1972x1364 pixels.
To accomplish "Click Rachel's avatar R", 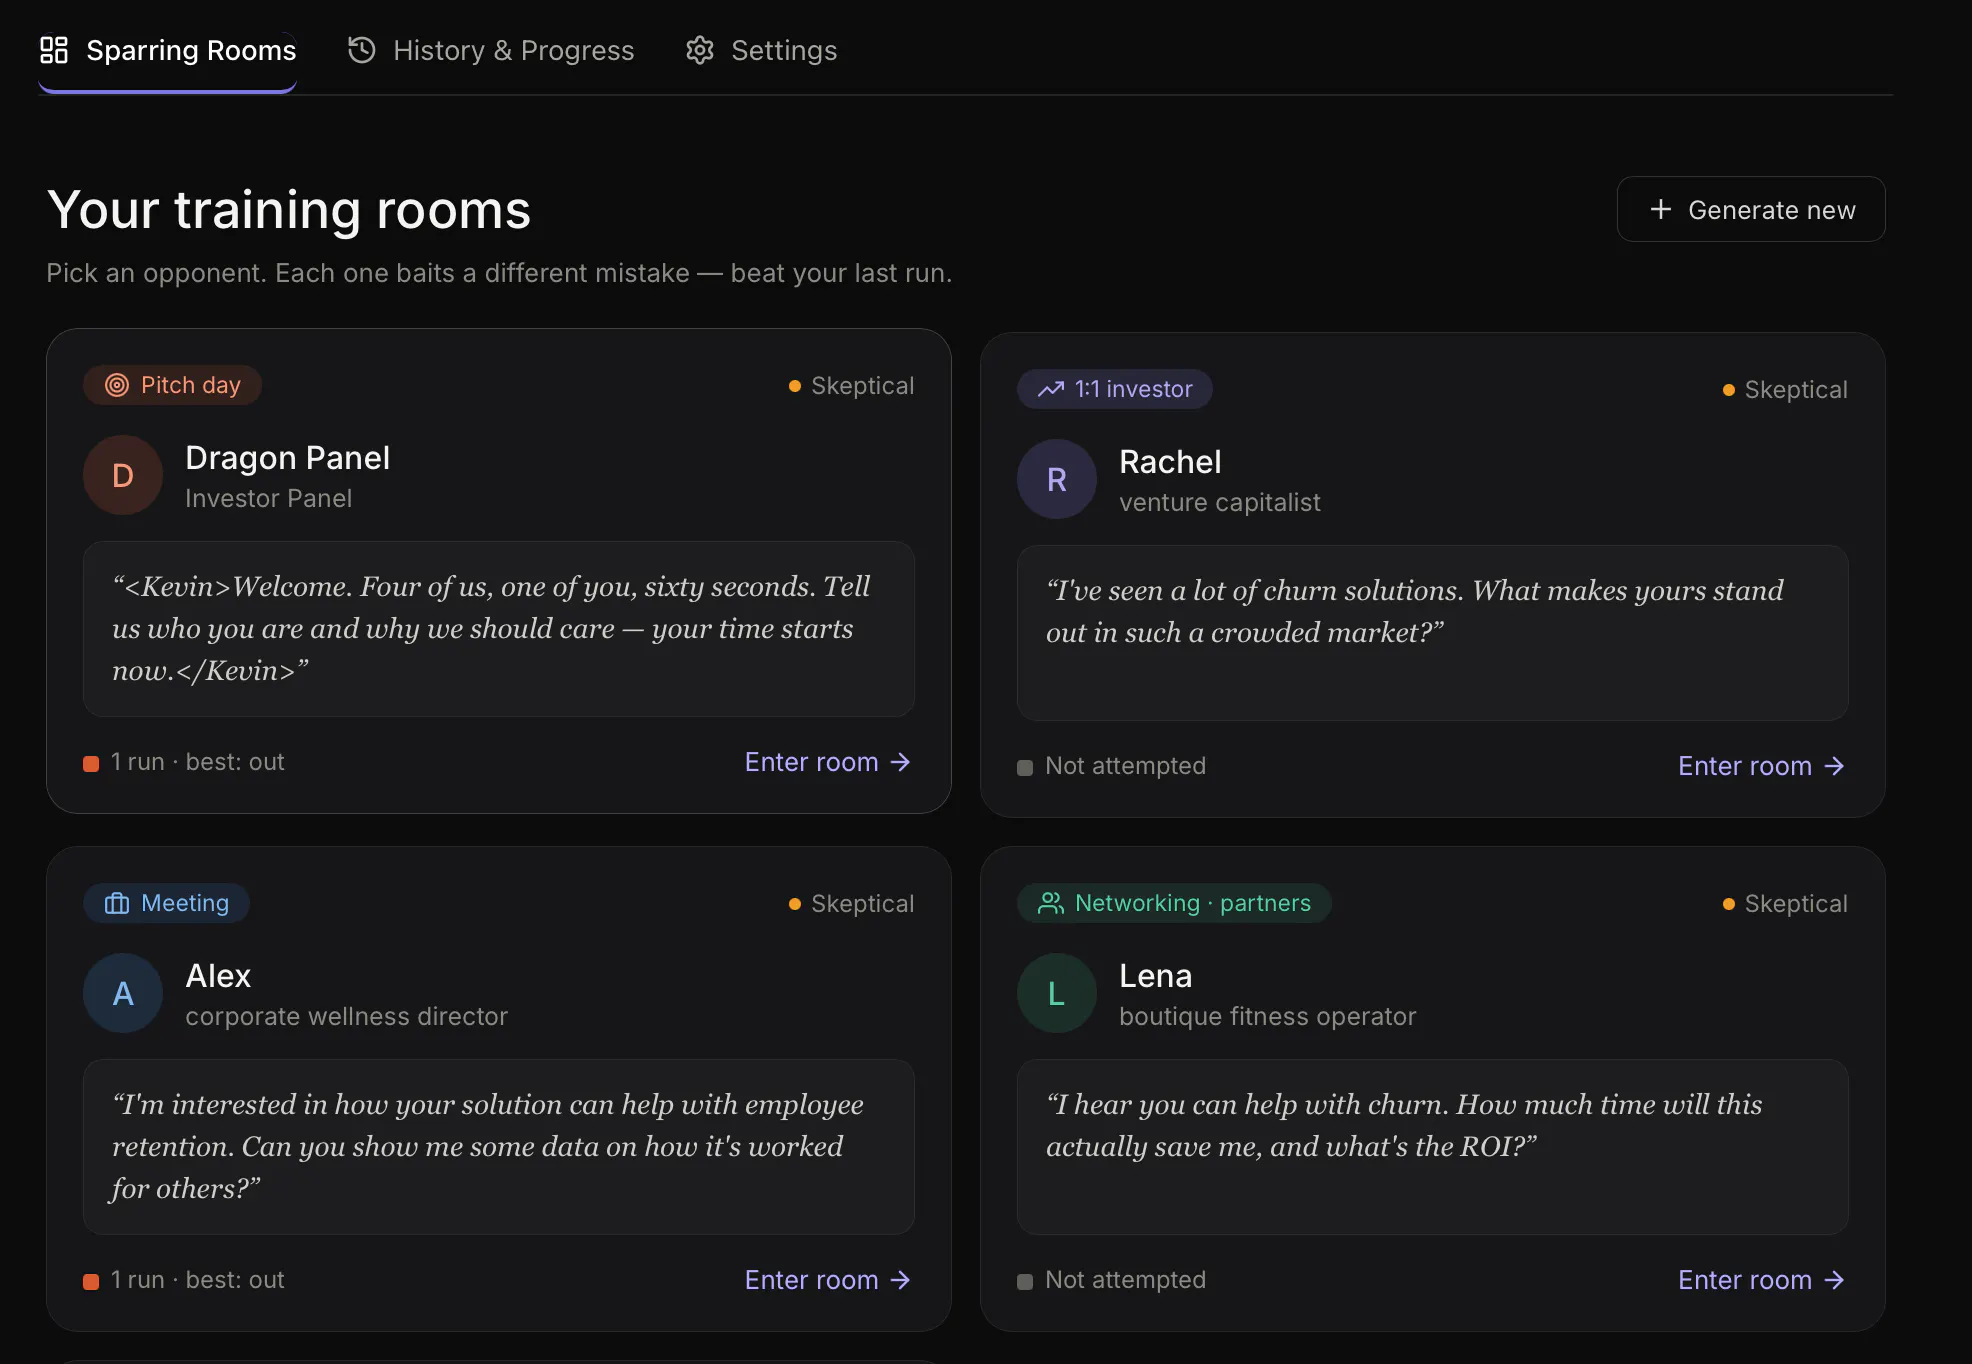I will pos(1057,479).
